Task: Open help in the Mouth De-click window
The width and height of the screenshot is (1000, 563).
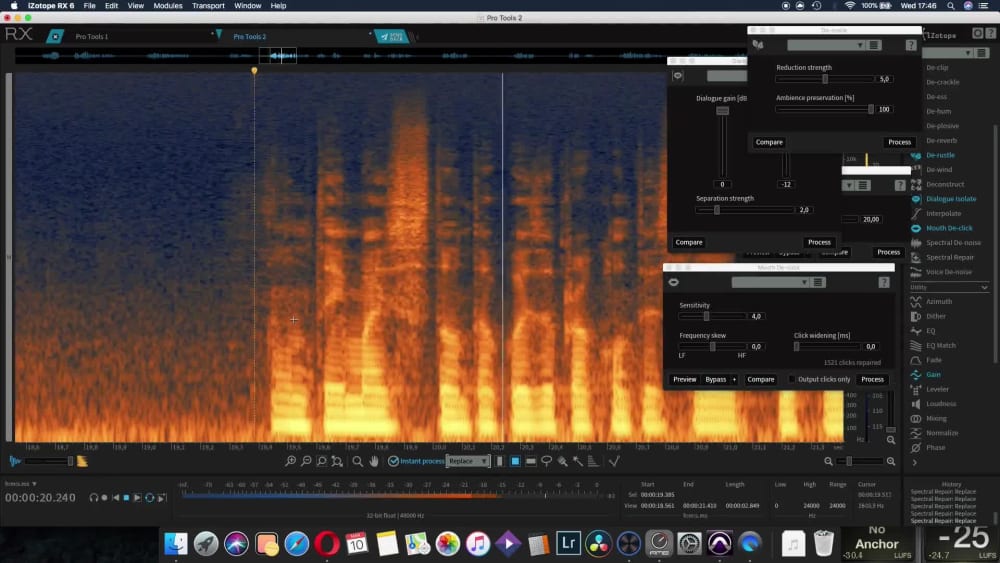Action: click(x=884, y=282)
